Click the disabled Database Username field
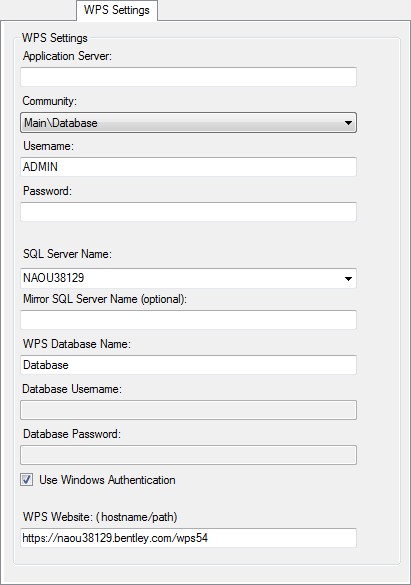This screenshot has width=411, height=585. 188,410
